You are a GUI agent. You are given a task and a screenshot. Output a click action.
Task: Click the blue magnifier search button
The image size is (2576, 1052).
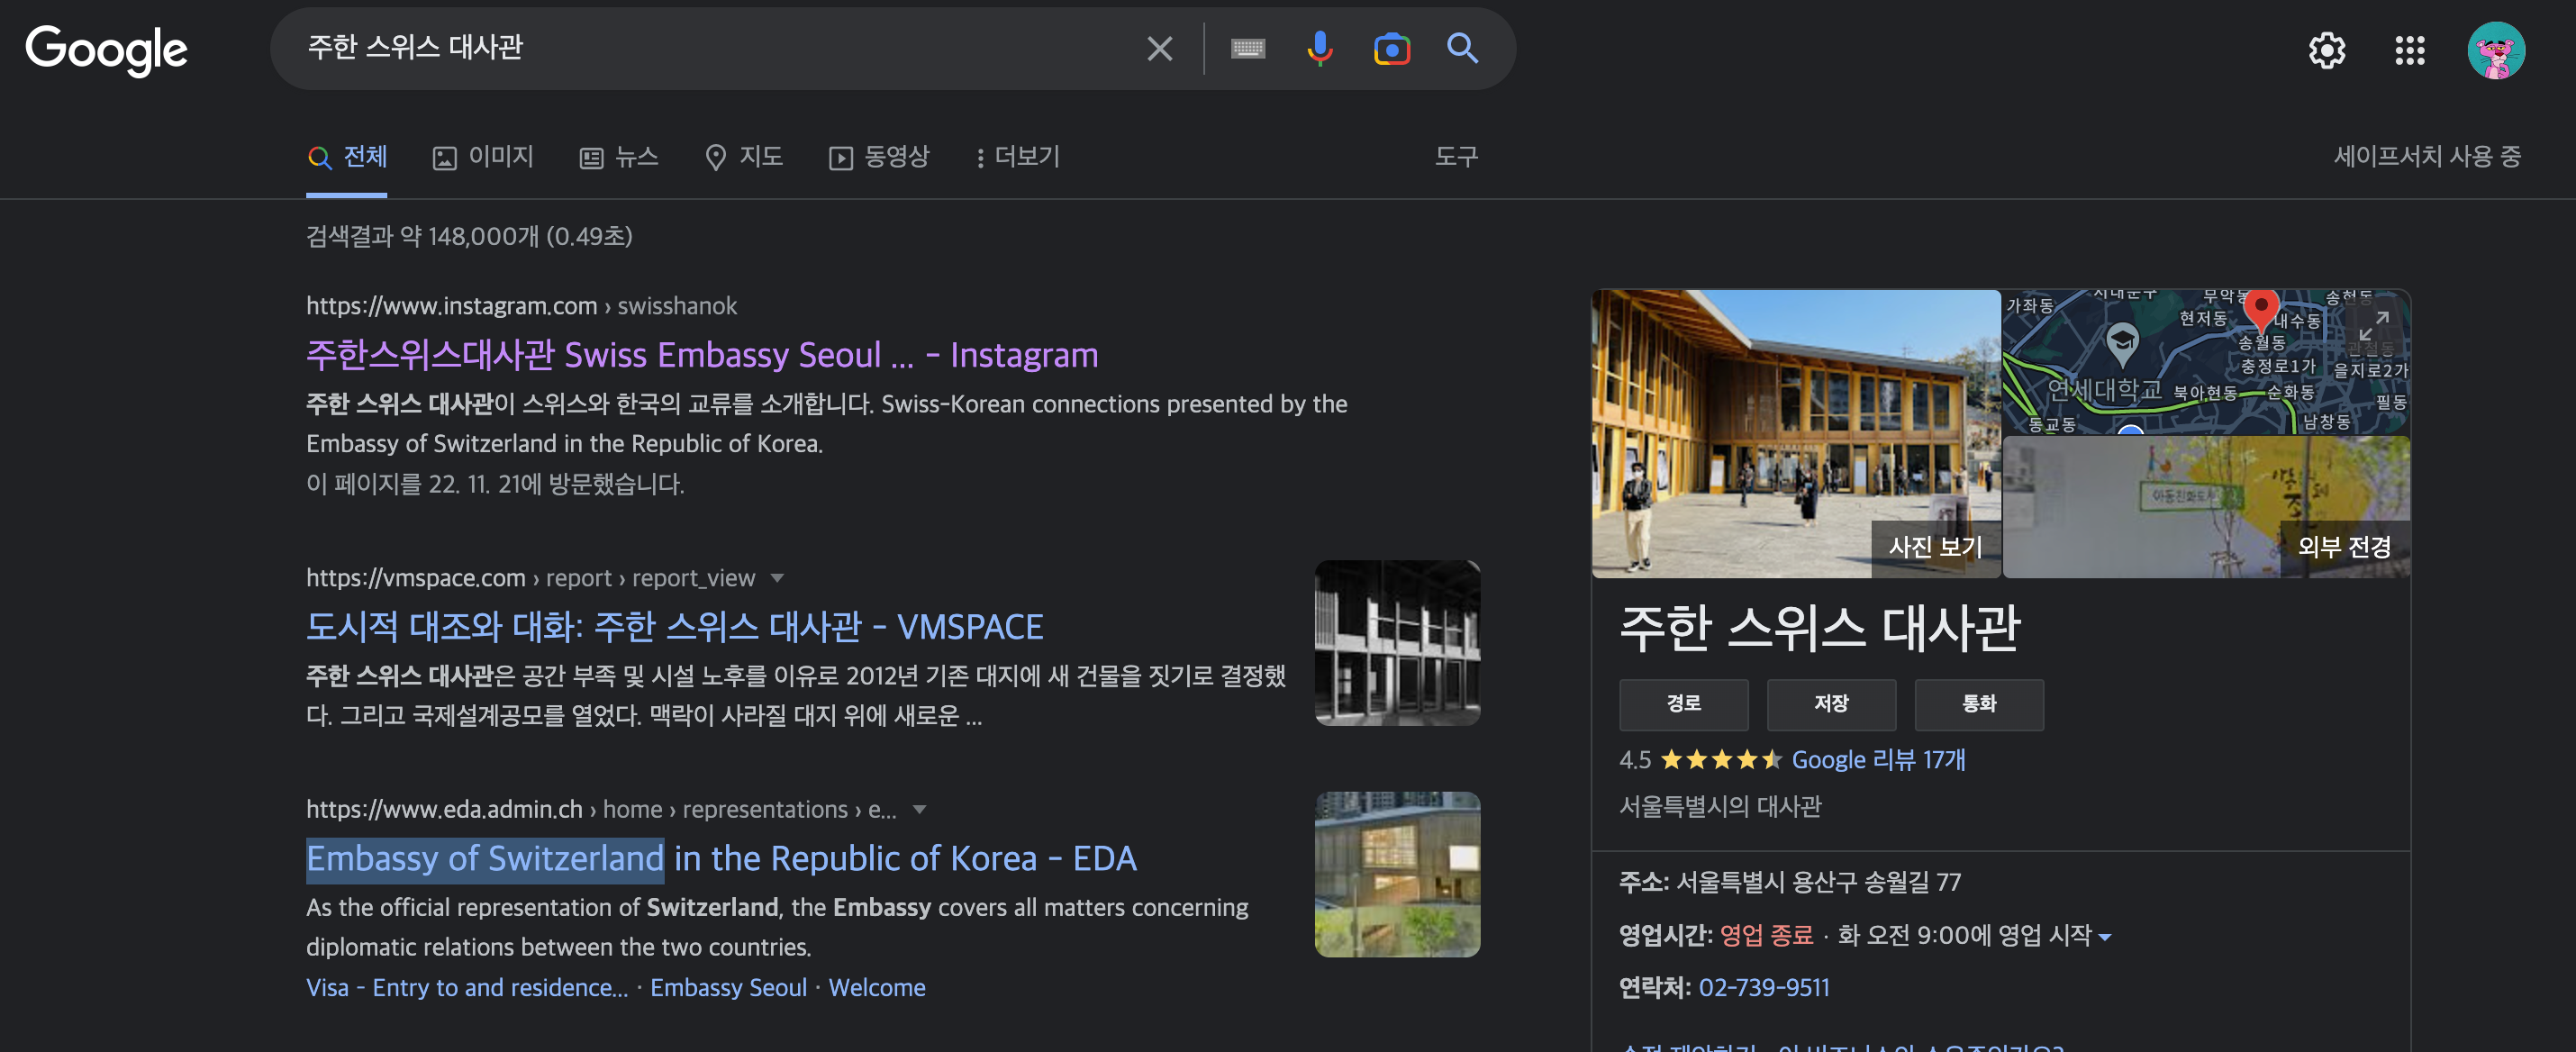[x=1462, y=48]
